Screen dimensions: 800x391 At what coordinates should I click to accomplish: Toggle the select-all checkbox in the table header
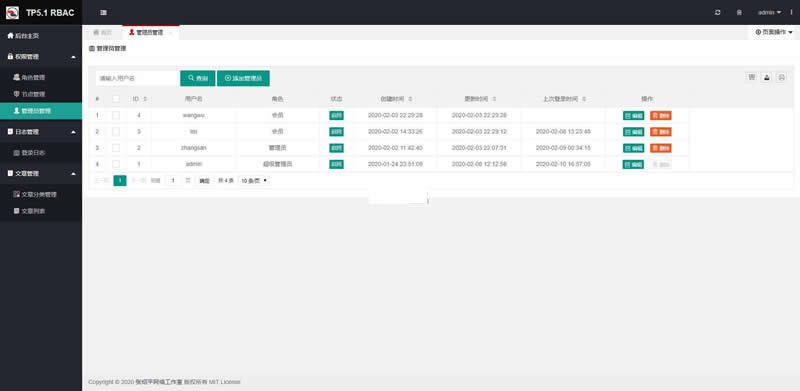click(x=116, y=99)
